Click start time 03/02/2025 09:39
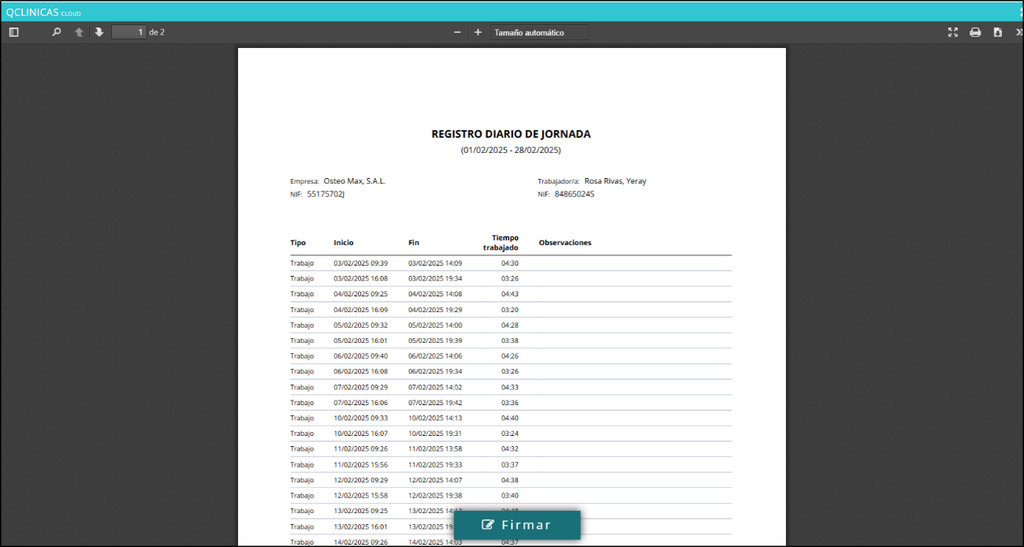 [360, 263]
